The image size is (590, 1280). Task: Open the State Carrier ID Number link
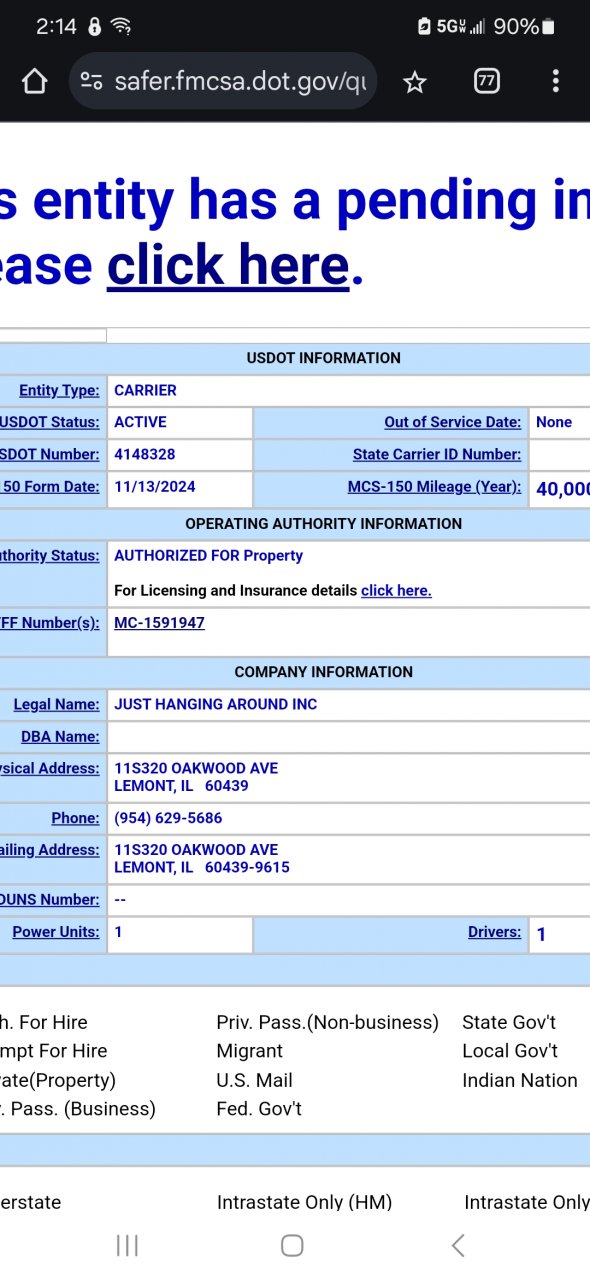click(437, 454)
